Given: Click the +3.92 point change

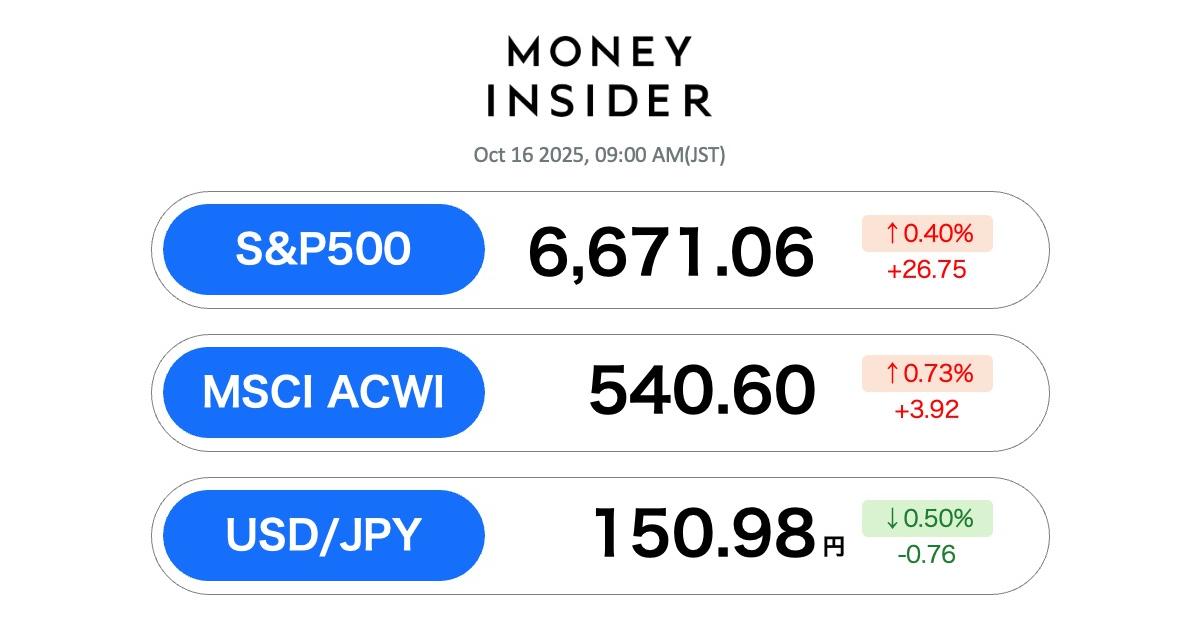Looking at the screenshot, I should (x=926, y=409).
